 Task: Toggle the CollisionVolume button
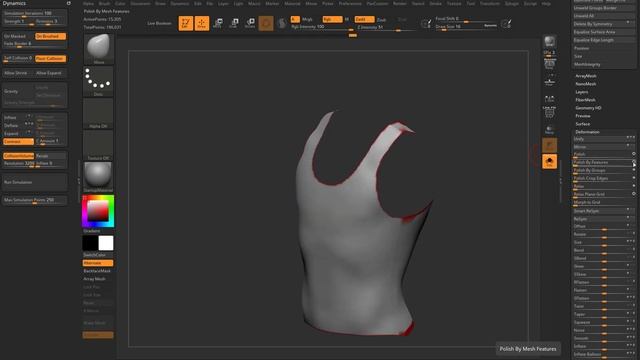[x=18, y=156]
